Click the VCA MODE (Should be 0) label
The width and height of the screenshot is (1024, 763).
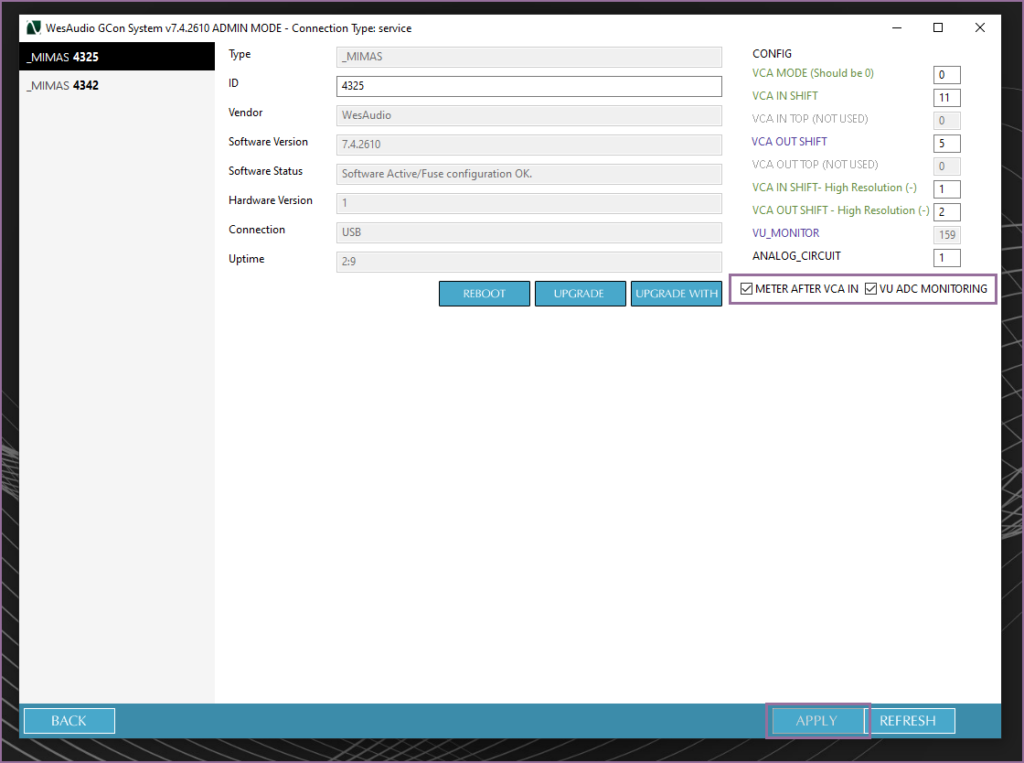coord(813,73)
